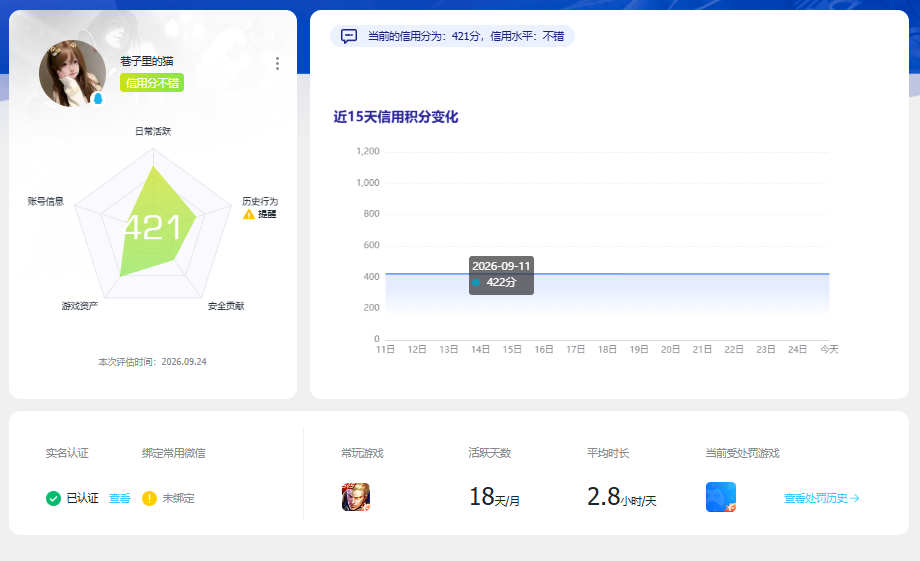Click the 421 score in radar chart
This screenshot has height=561, width=920.
153,228
